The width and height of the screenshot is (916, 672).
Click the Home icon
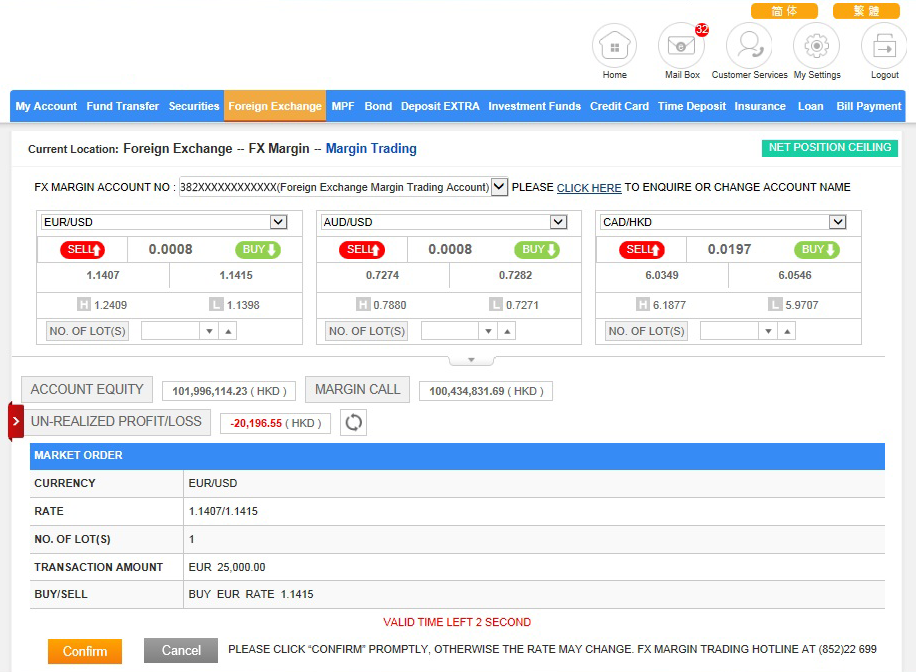pos(614,46)
